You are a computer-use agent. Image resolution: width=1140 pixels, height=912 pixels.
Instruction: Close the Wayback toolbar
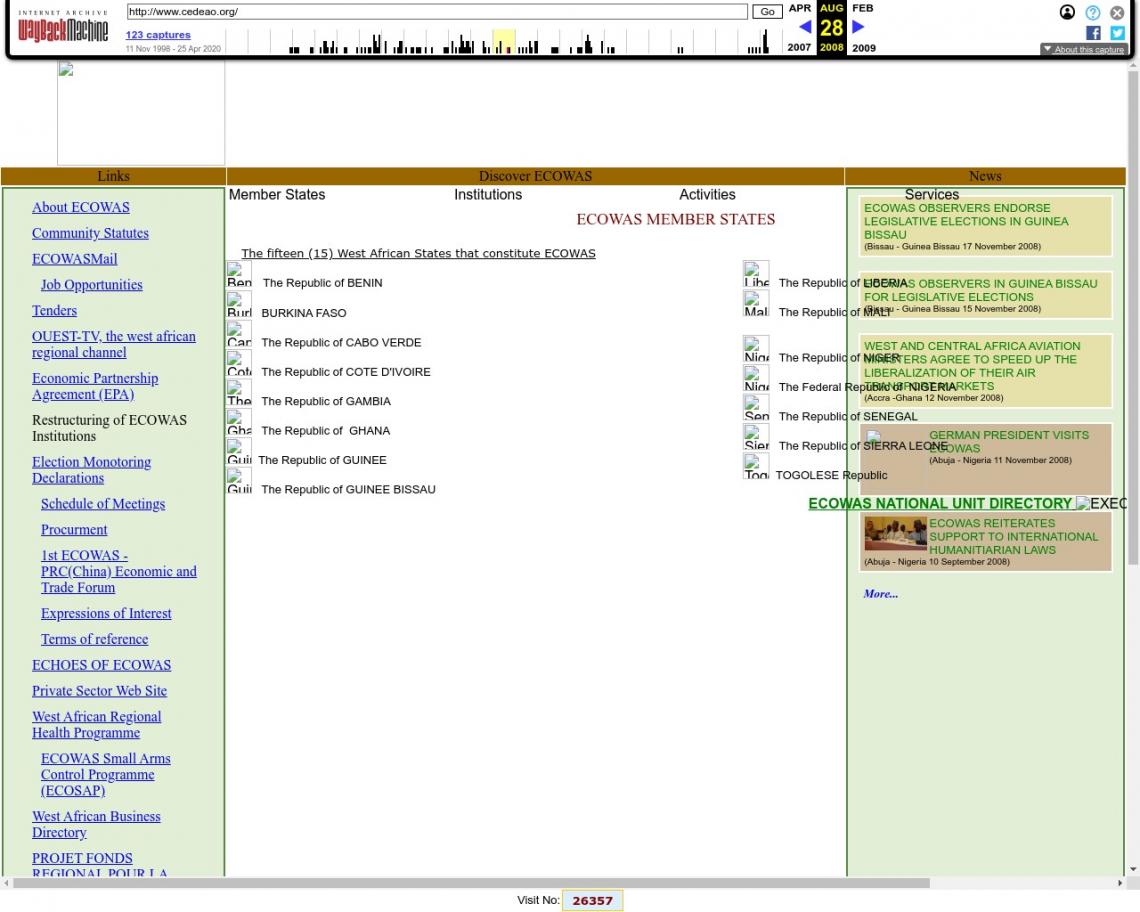coord(1117,12)
